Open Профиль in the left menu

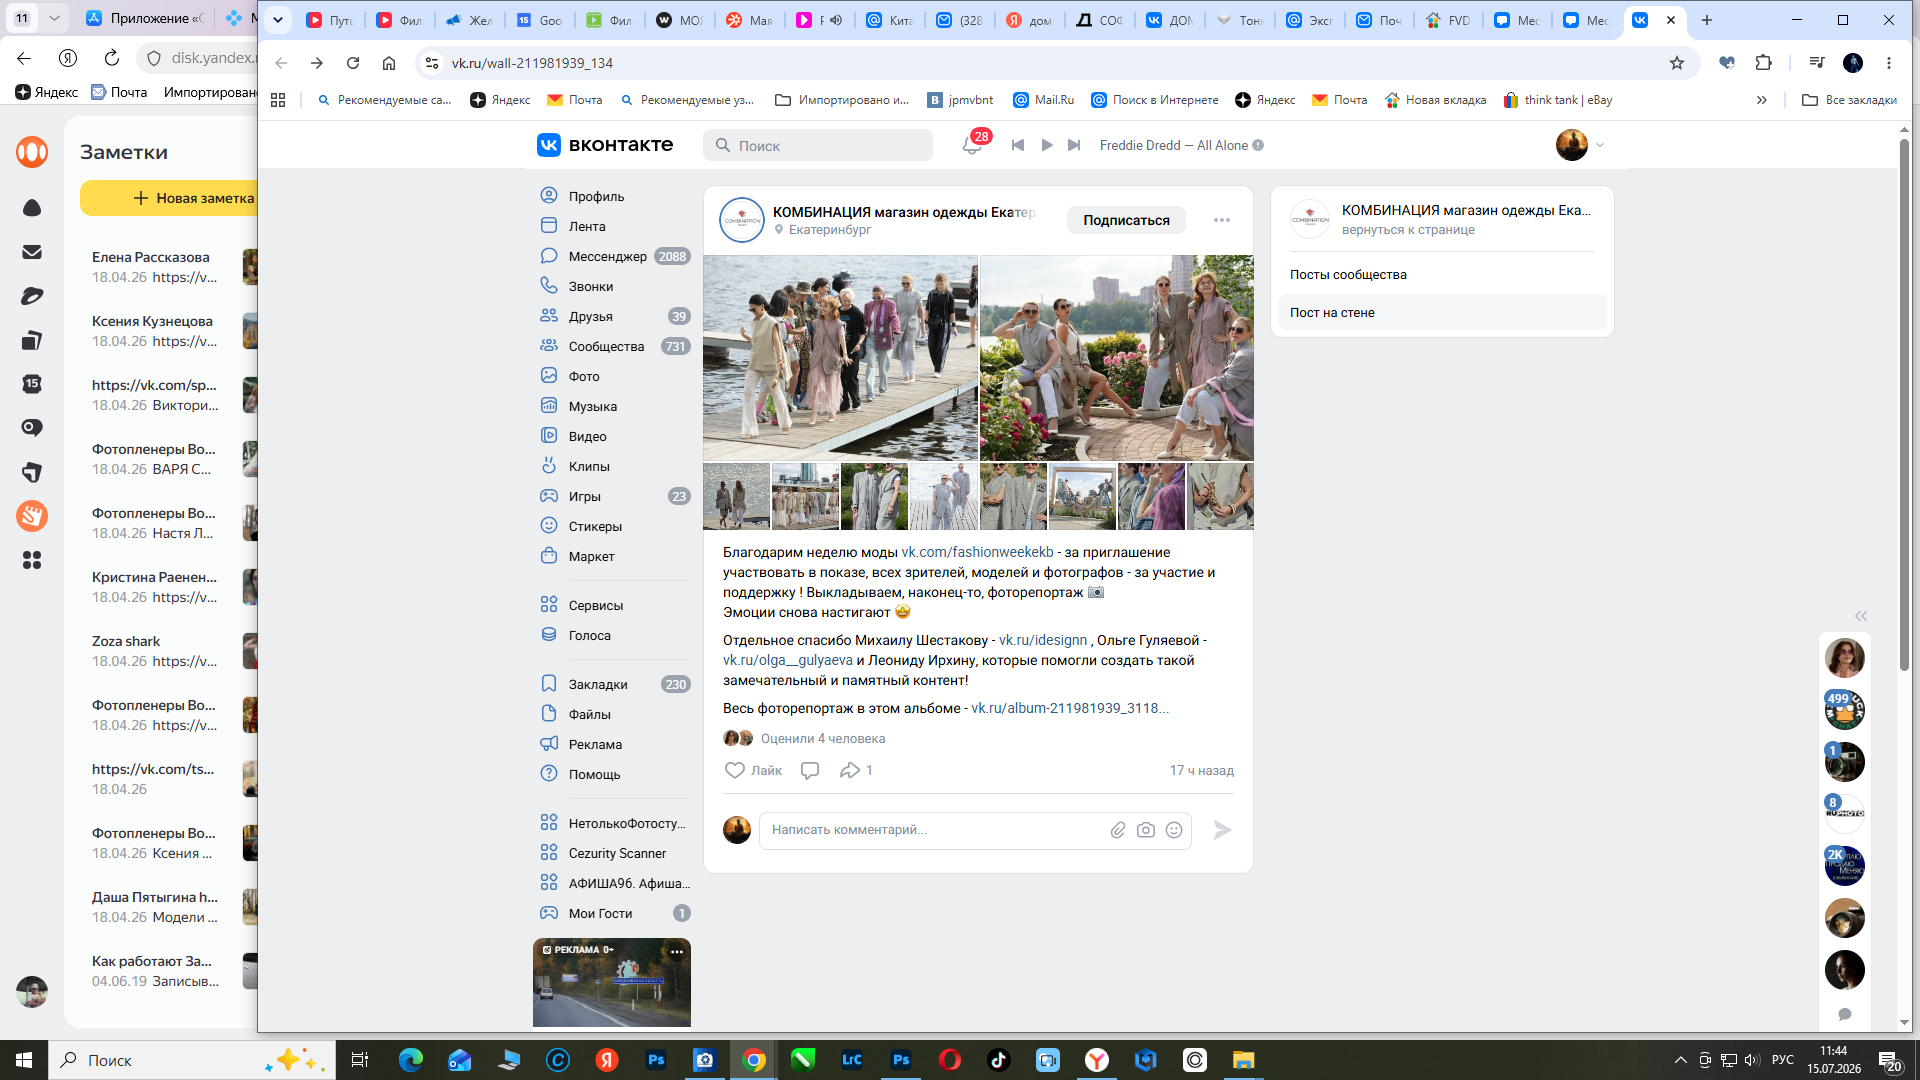[x=596, y=196]
